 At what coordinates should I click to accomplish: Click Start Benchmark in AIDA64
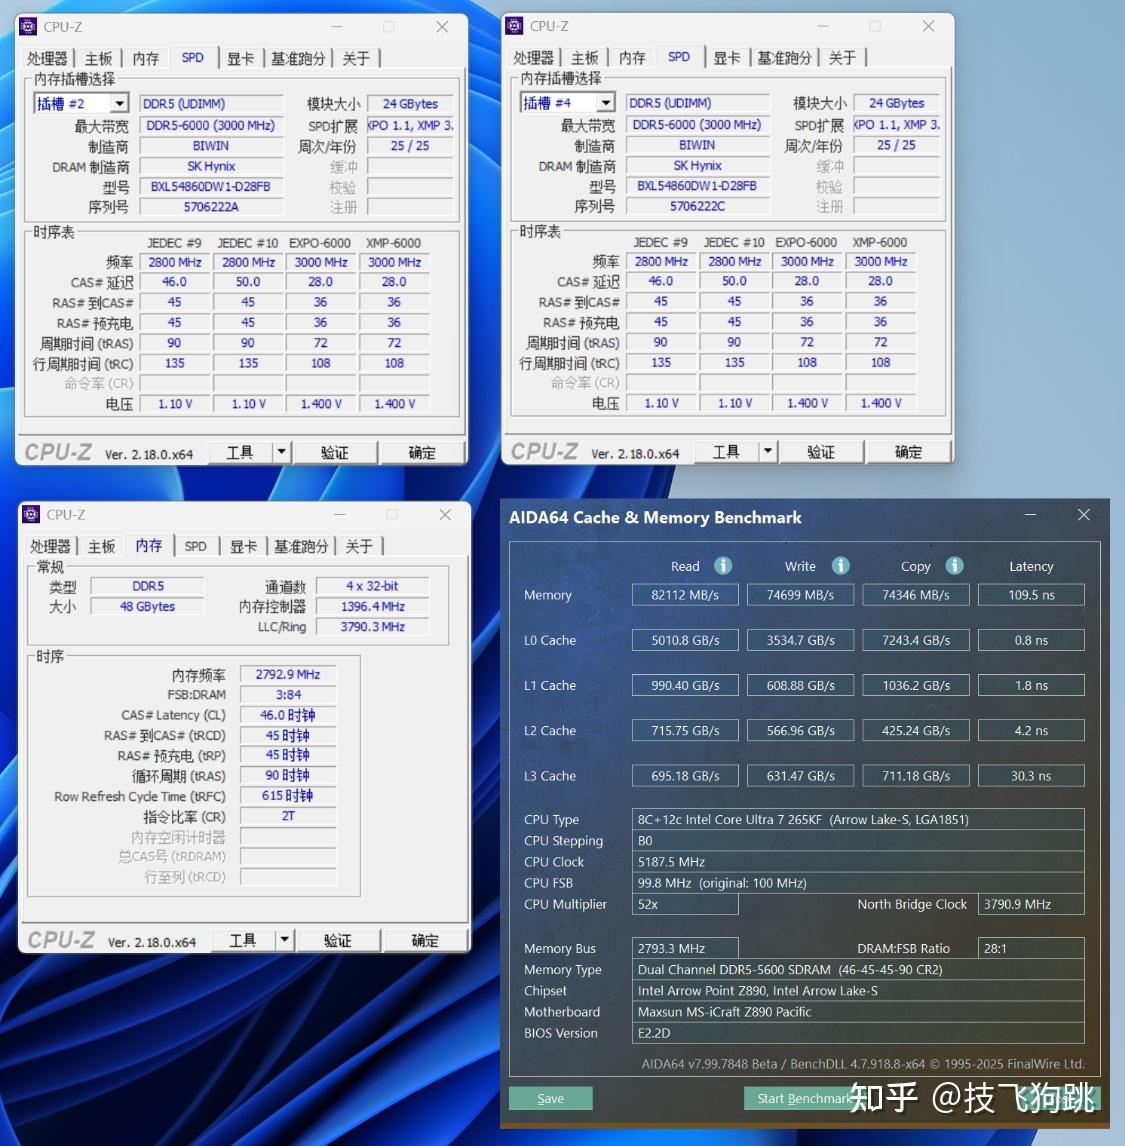pos(804,1098)
